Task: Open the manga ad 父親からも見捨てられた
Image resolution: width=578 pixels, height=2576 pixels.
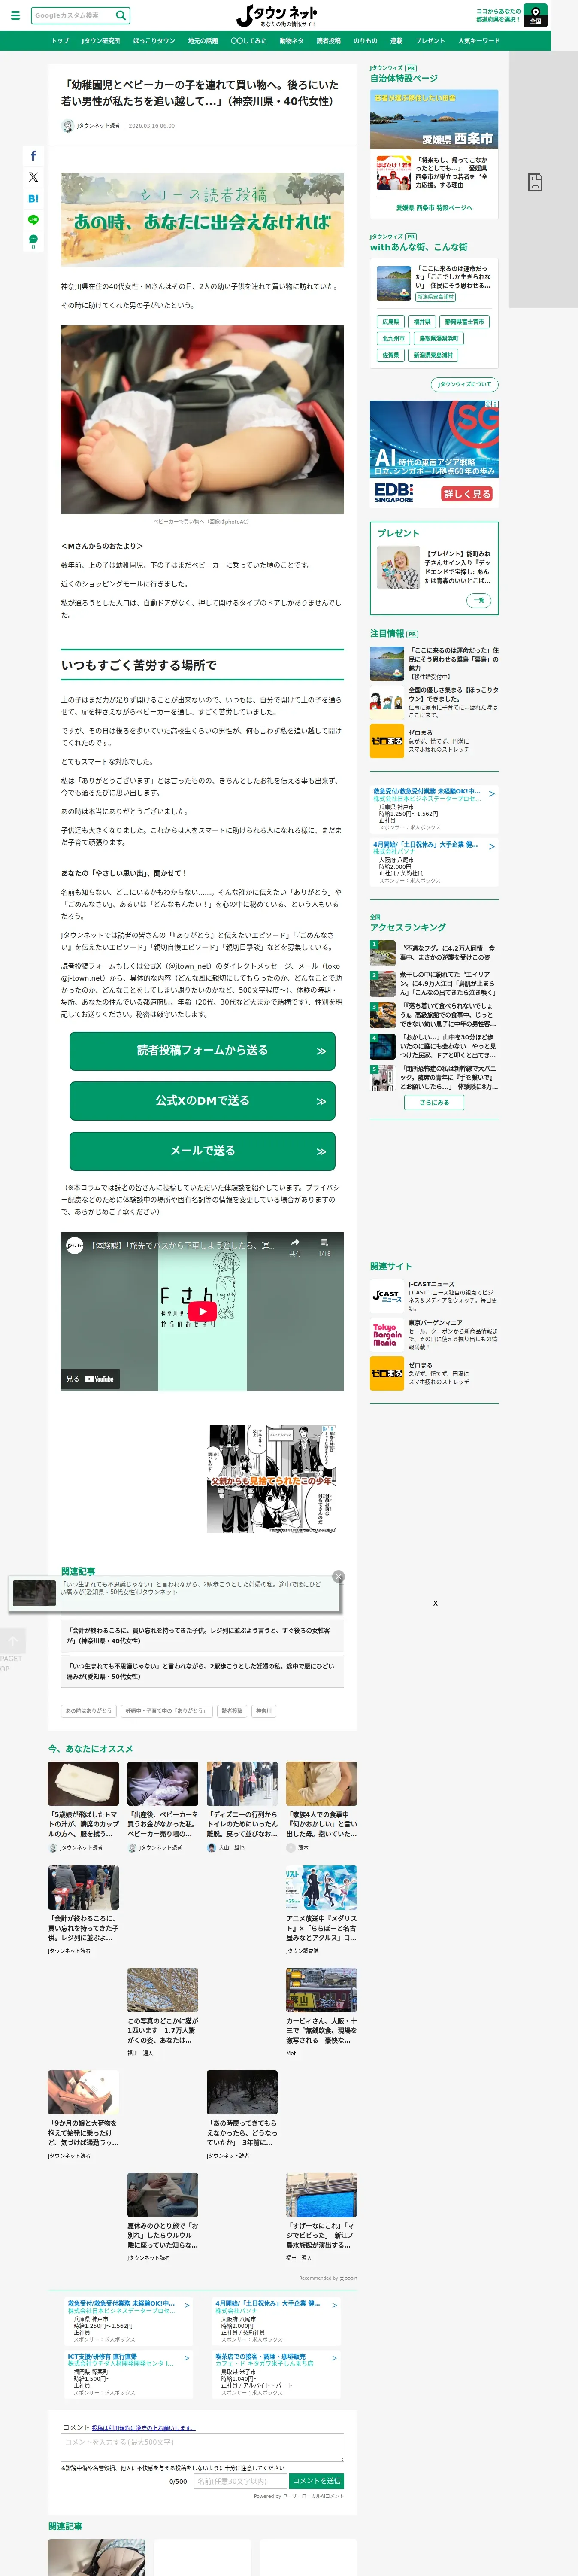Action: (x=272, y=1479)
